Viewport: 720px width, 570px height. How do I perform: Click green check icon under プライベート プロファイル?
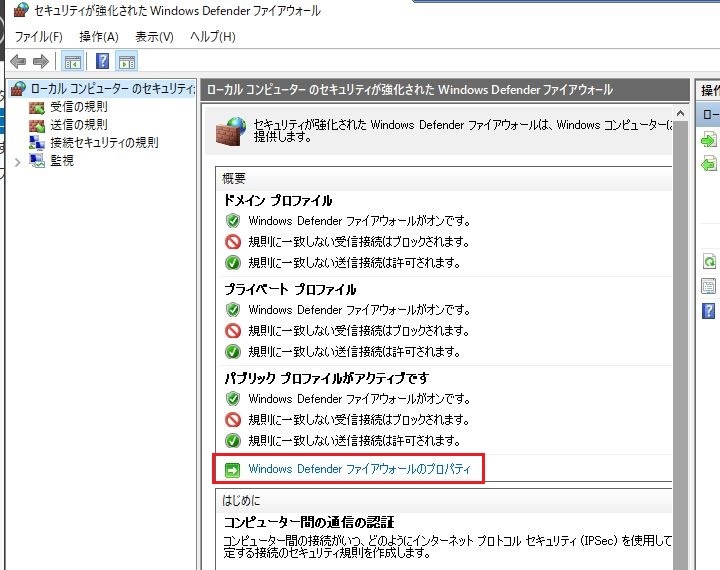pyautogui.click(x=233, y=352)
